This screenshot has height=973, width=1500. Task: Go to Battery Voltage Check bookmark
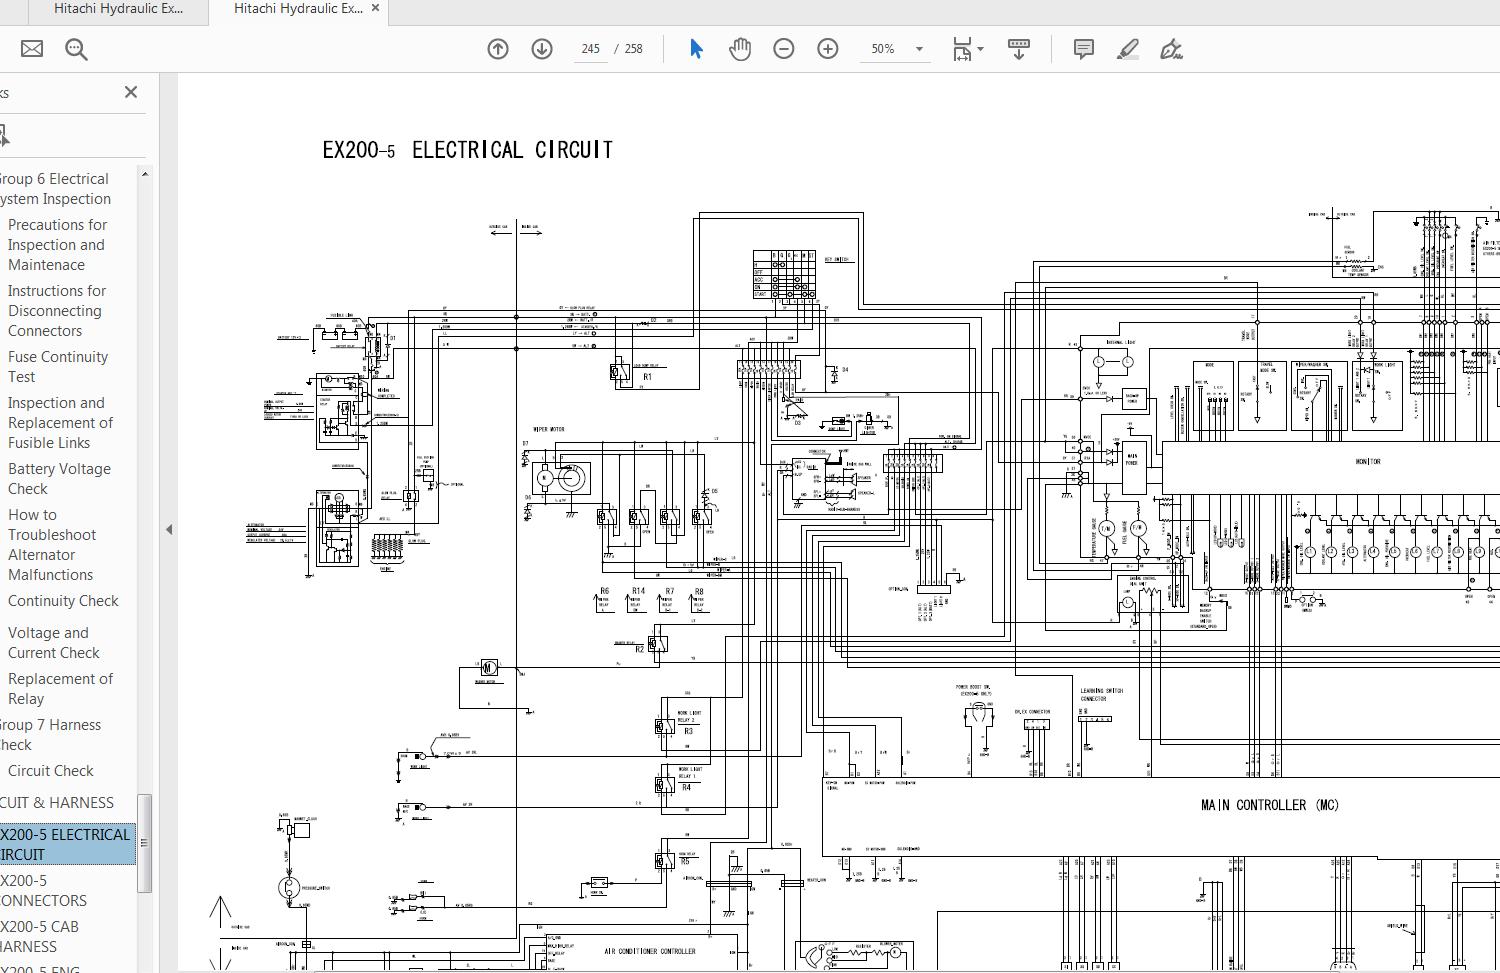tap(59, 479)
